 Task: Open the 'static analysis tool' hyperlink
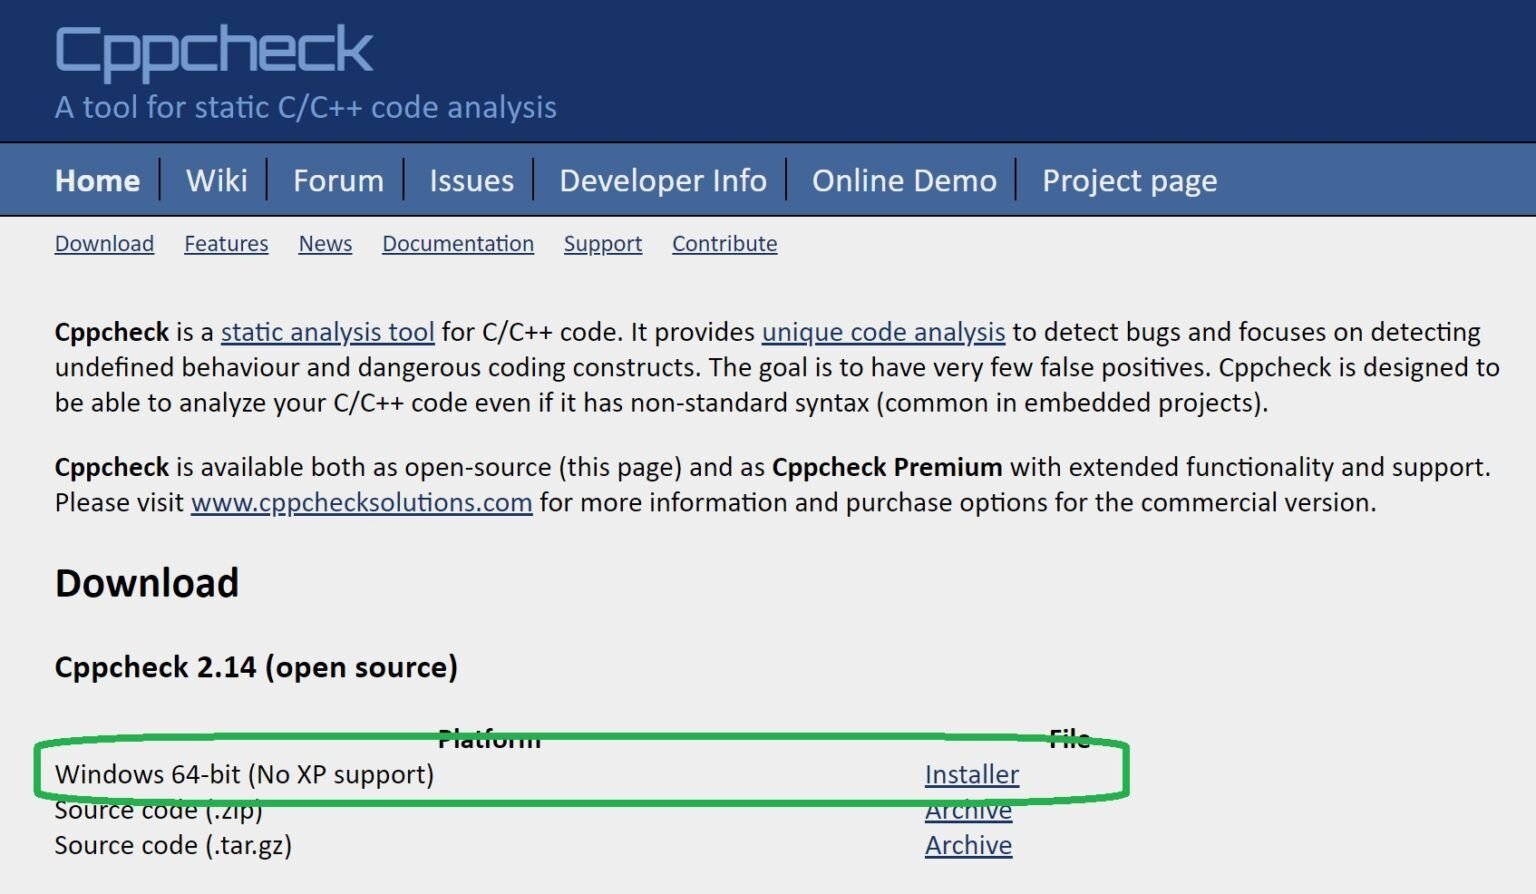click(327, 332)
